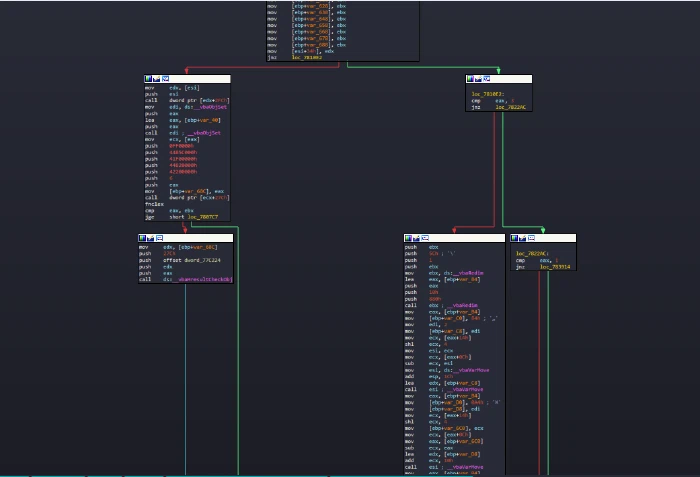This screenshot has width=700, height=477.
Task: Click pencil edit icon on __vbaRedim block
Action: point(417,238)
